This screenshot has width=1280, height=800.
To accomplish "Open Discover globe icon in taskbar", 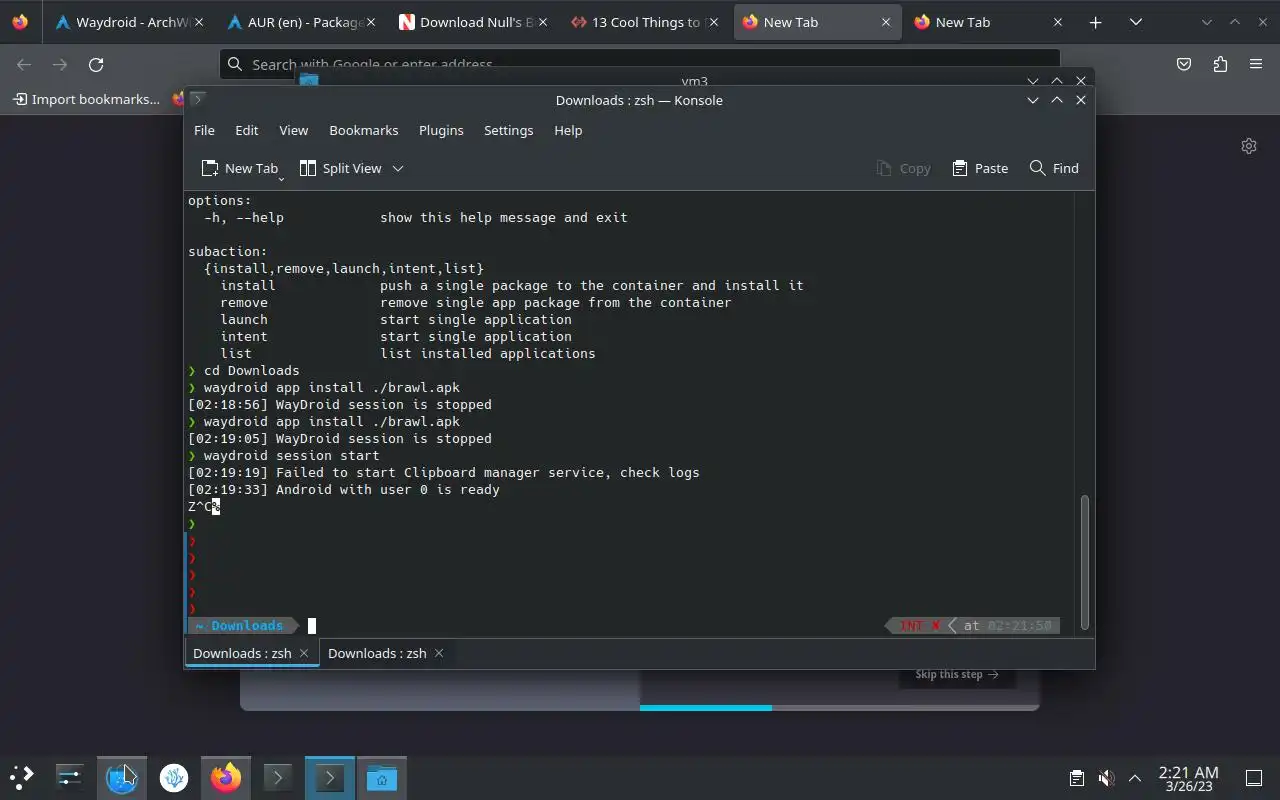I will [x=122, y=777].
